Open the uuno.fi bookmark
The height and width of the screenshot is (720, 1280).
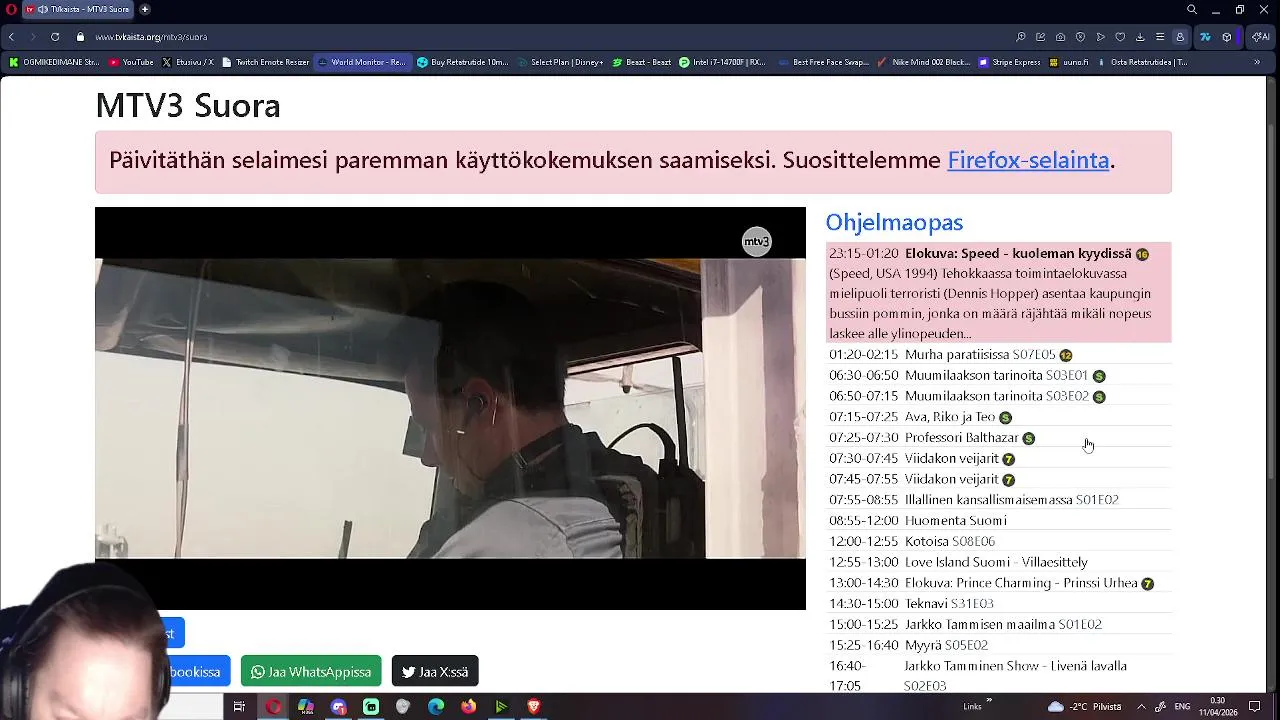tap(1068, 62)
